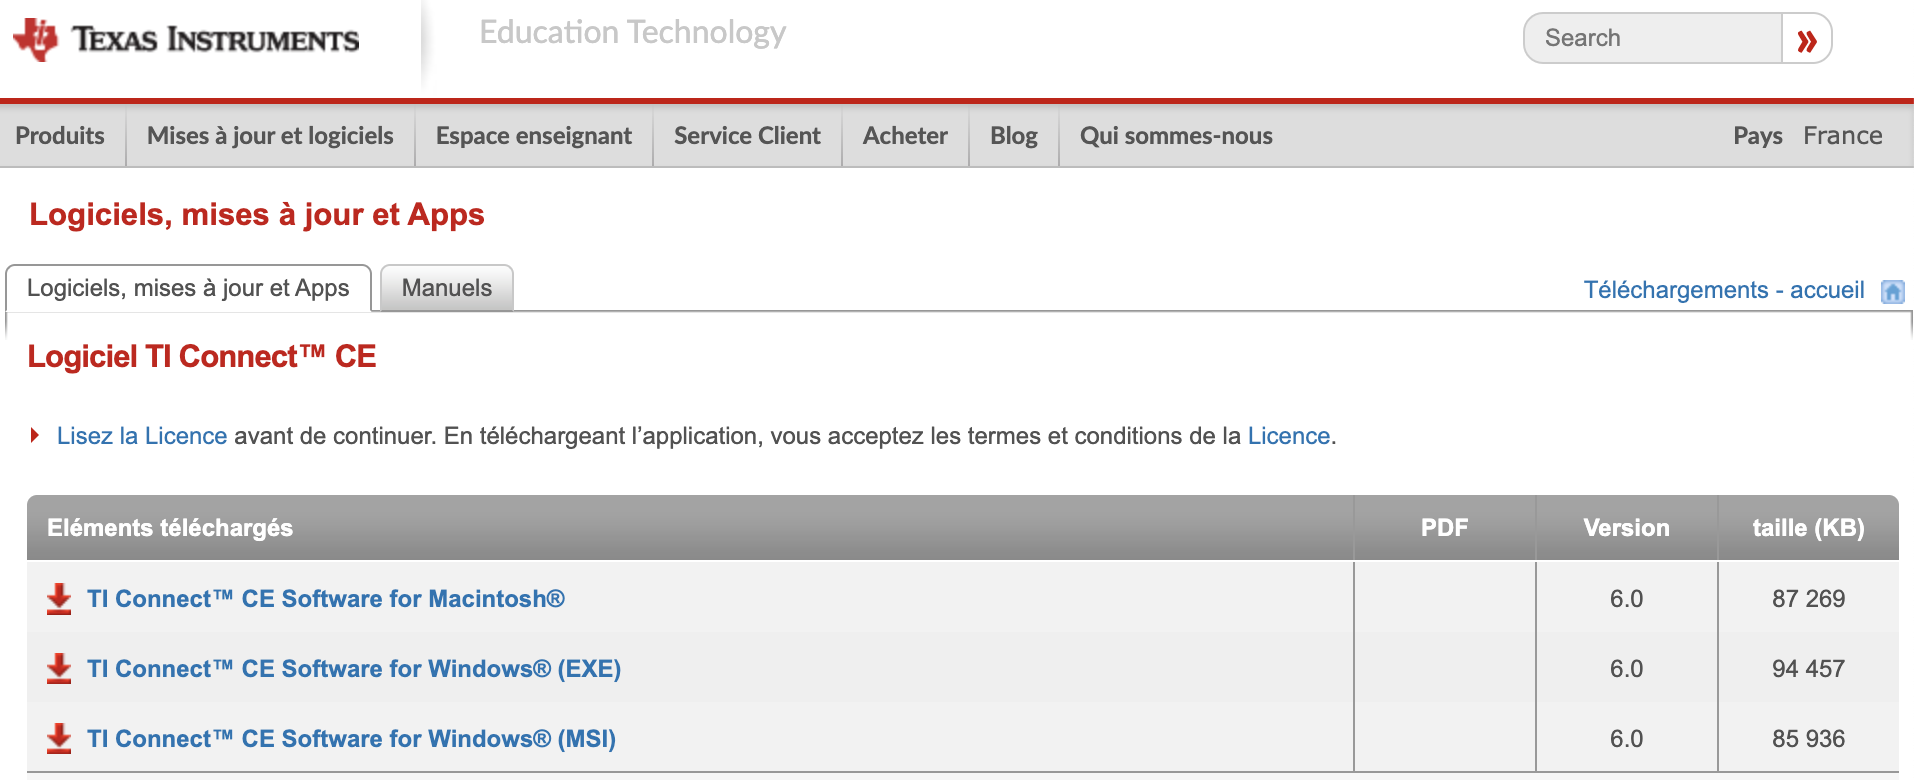Click the Education Technology header text
The width and height of the screenshot is (1914, 780).
click(x=633, y=33)
